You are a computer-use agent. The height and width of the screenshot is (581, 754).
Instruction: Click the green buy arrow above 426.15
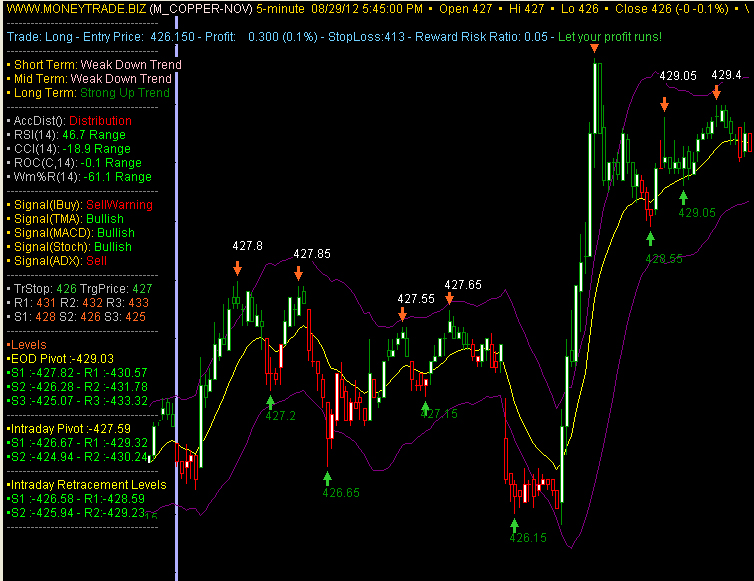click(514, 524)
